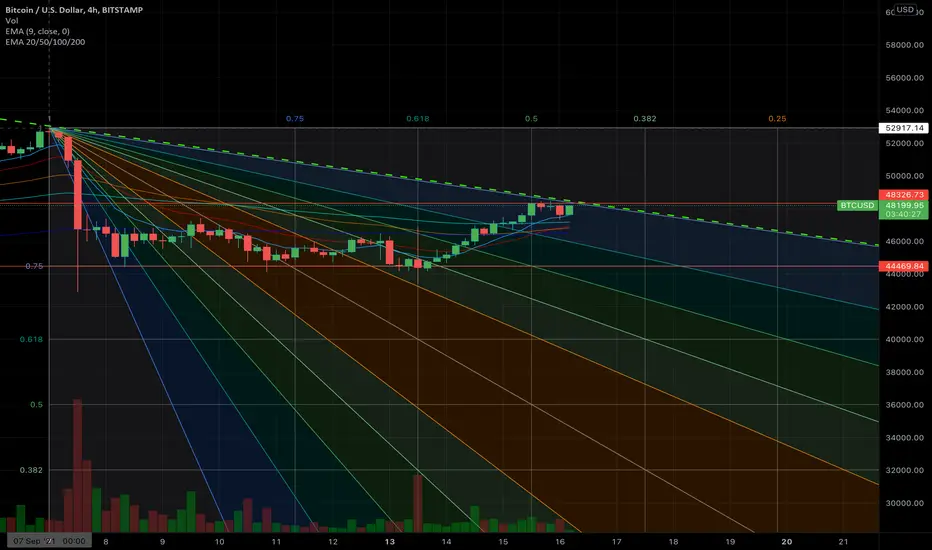Click the BTCUSD symbol label
The width and height of the screenshot is (932, 550).
pyautogui.click(x=857, y=205)
